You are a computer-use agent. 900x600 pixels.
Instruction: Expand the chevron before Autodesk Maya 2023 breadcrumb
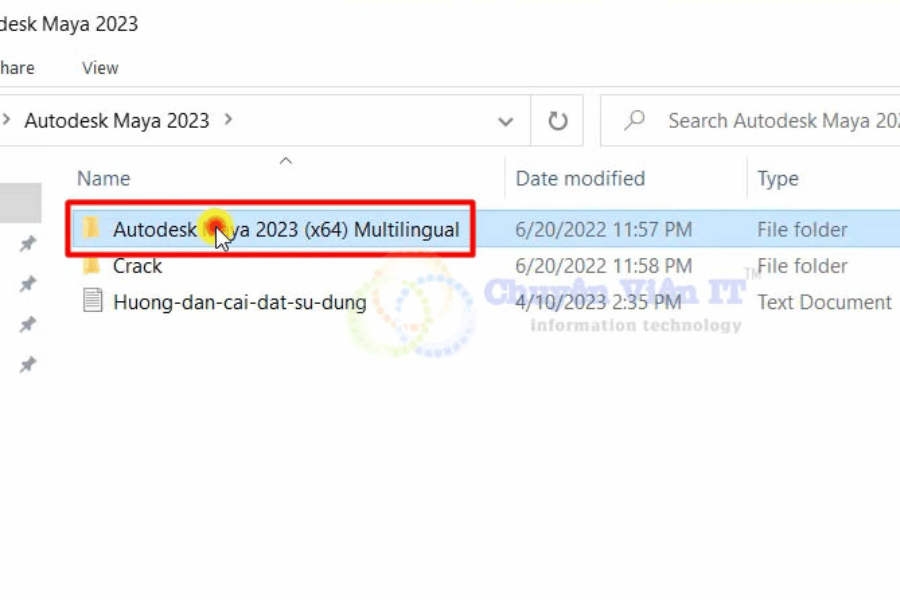click(6, 121)
